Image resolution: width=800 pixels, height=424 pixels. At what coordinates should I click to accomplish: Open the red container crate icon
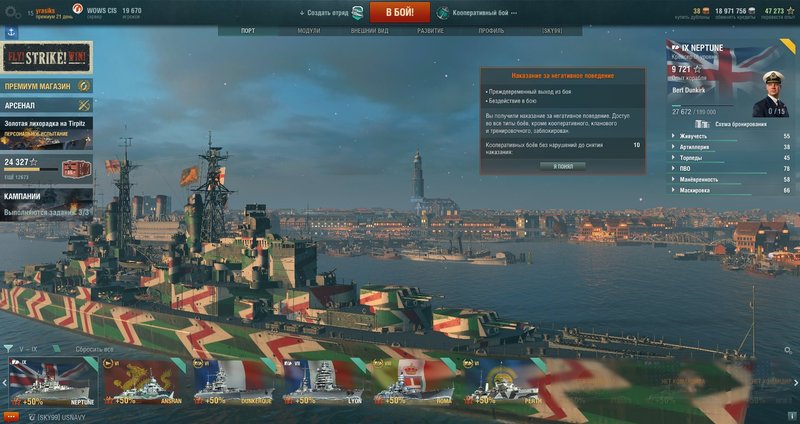pyautogui.click(x=77, y=169)
